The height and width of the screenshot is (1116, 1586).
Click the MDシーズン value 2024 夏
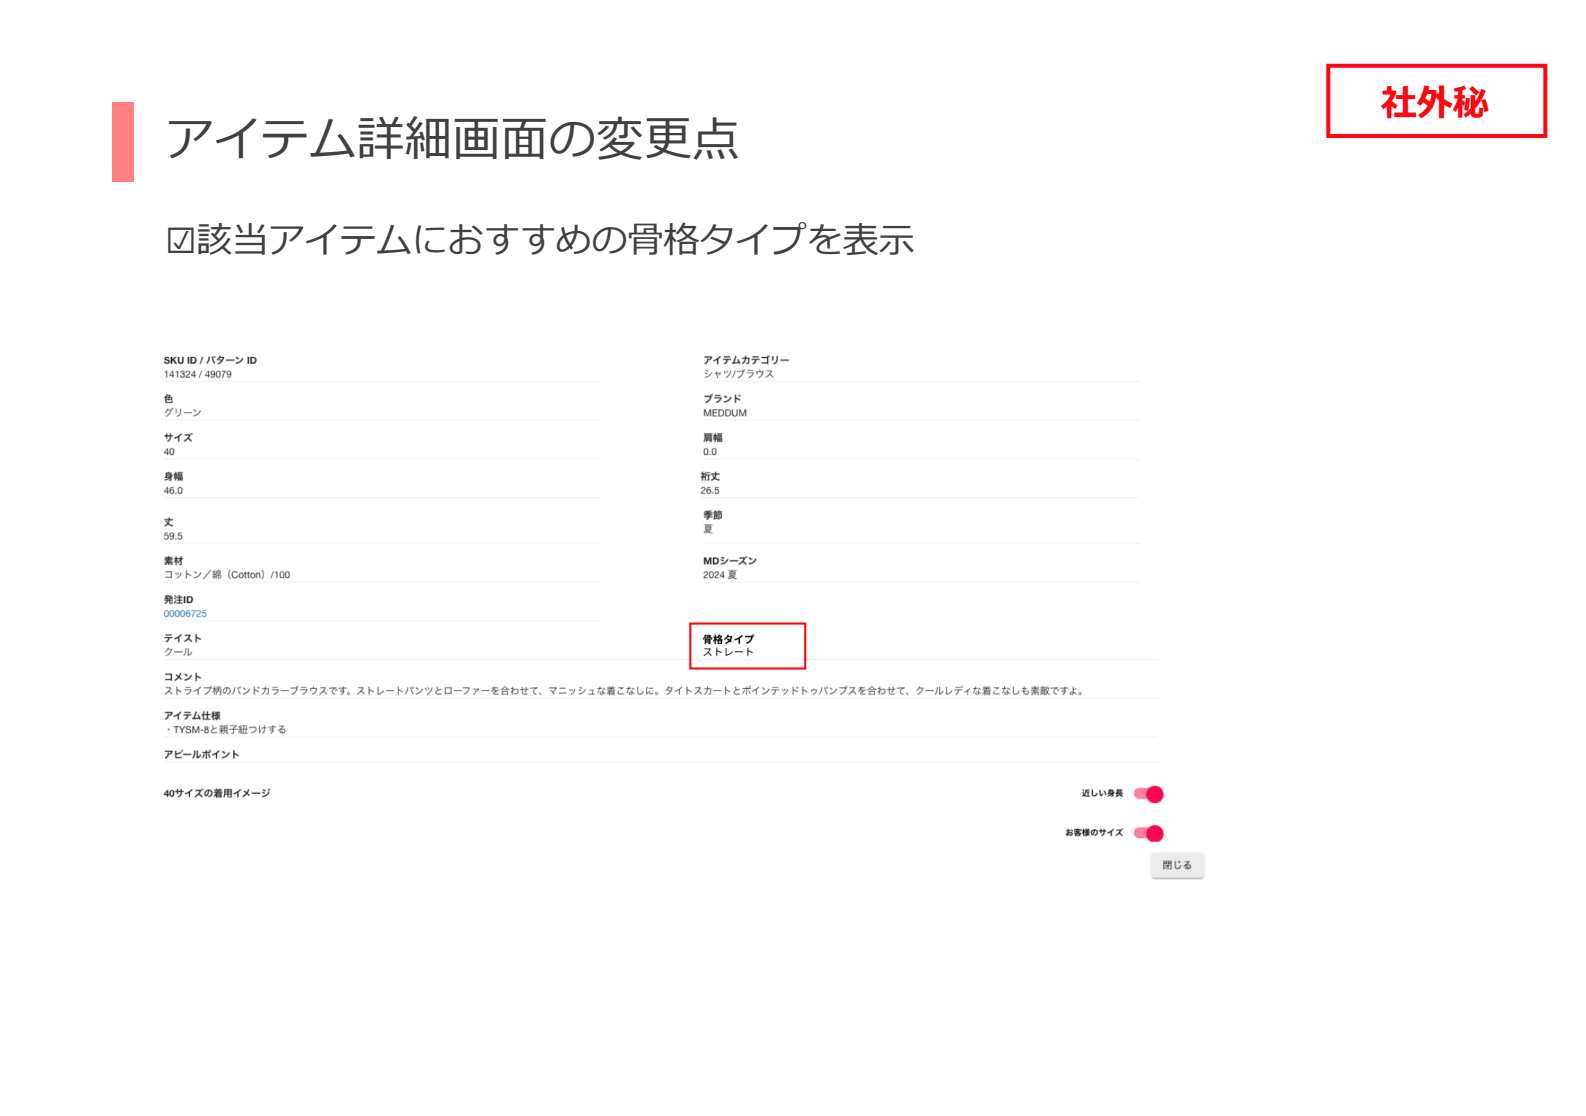tap(720, 575)
